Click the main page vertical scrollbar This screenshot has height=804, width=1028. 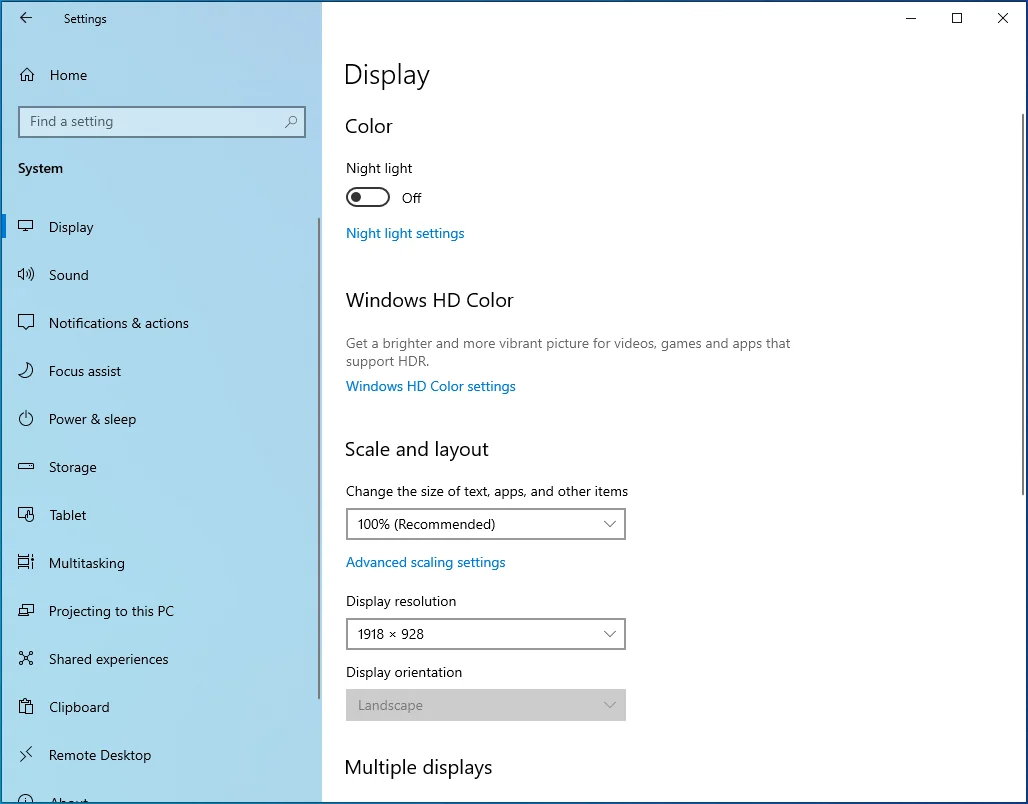(1023, 304)
